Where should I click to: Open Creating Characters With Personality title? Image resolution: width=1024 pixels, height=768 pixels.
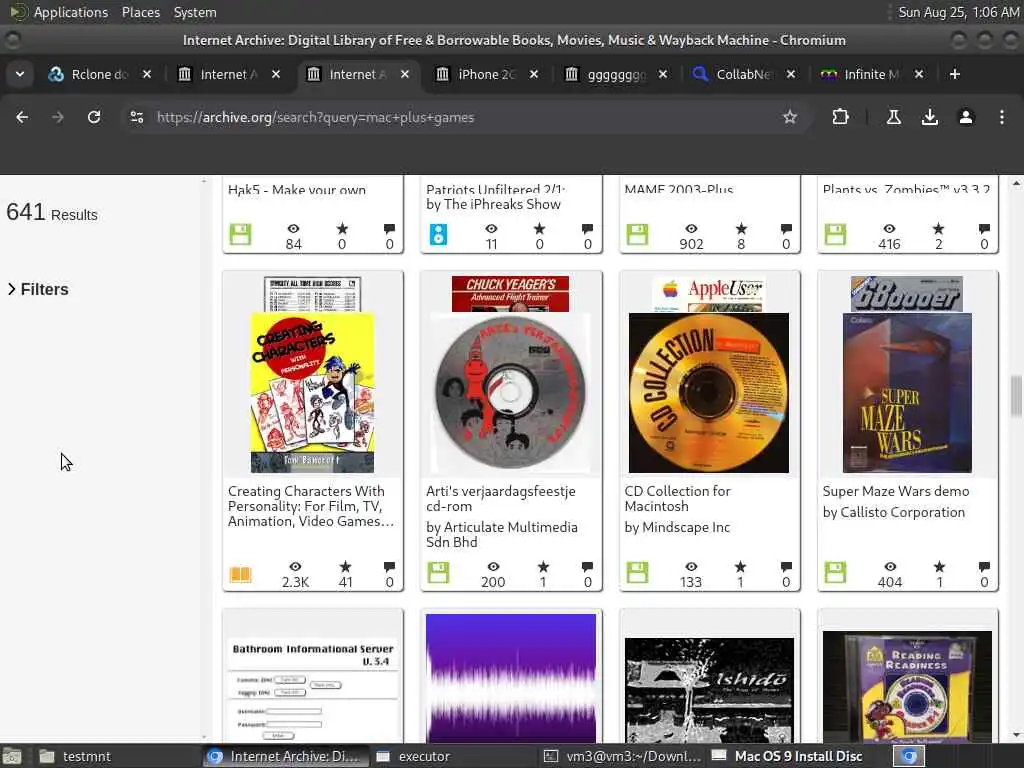coord(311,506)
